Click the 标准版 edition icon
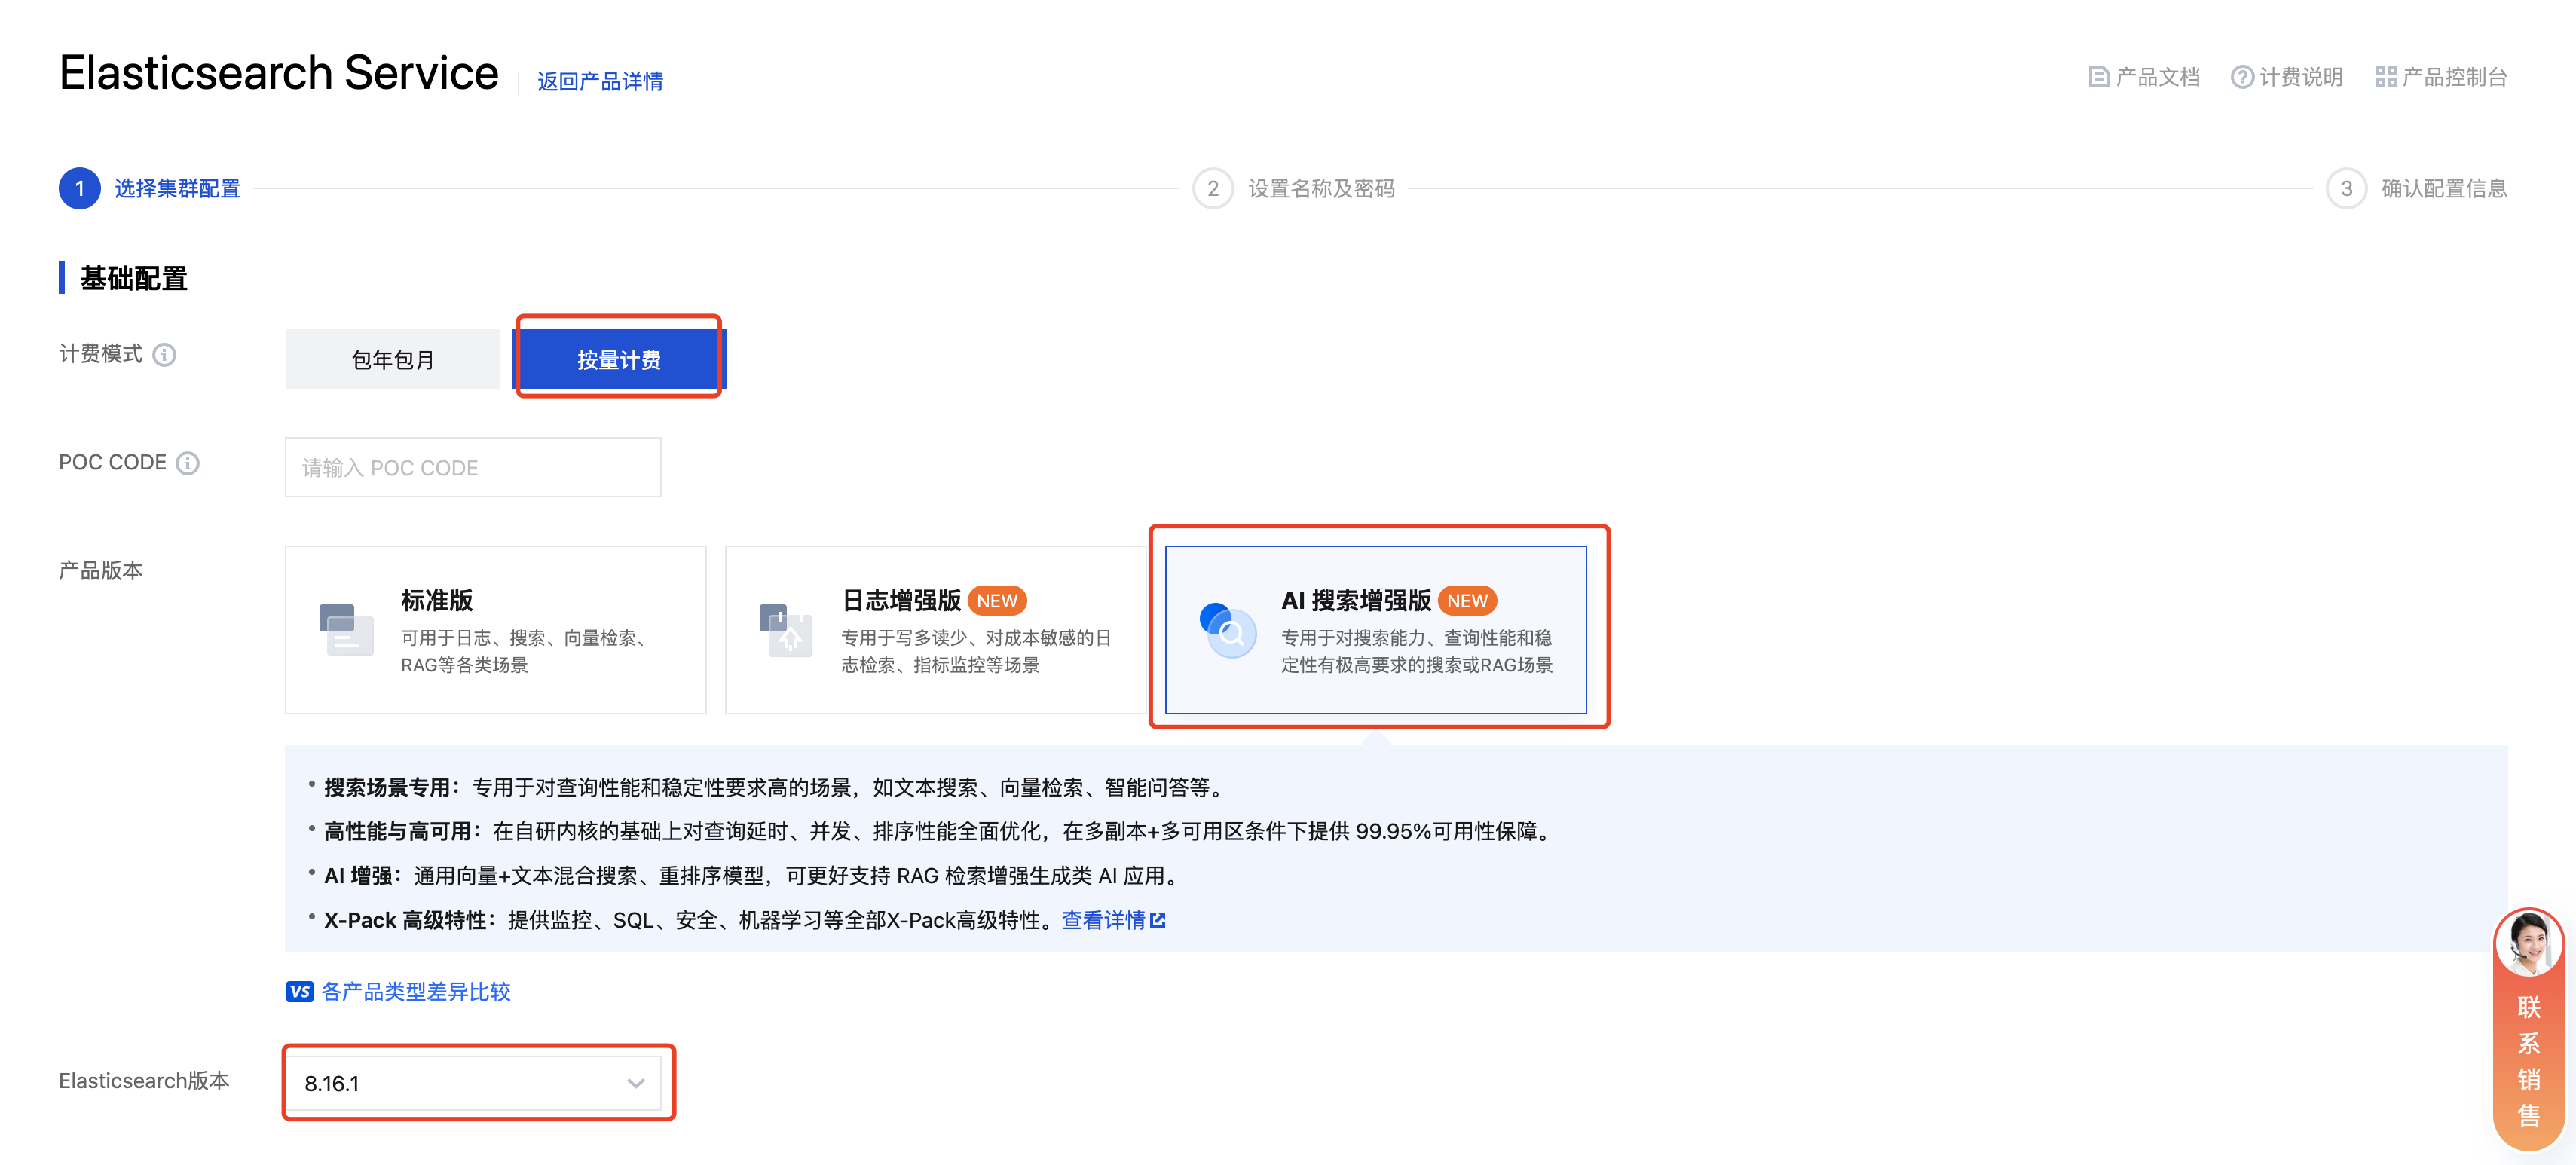 346,630
